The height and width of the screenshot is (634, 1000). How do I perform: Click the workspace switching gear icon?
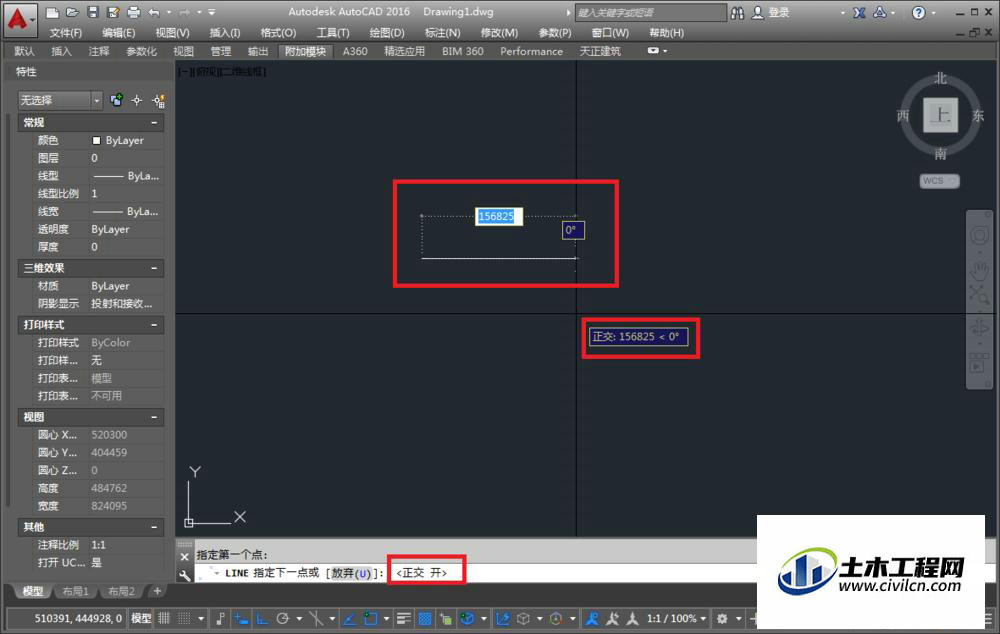[722, 618]
